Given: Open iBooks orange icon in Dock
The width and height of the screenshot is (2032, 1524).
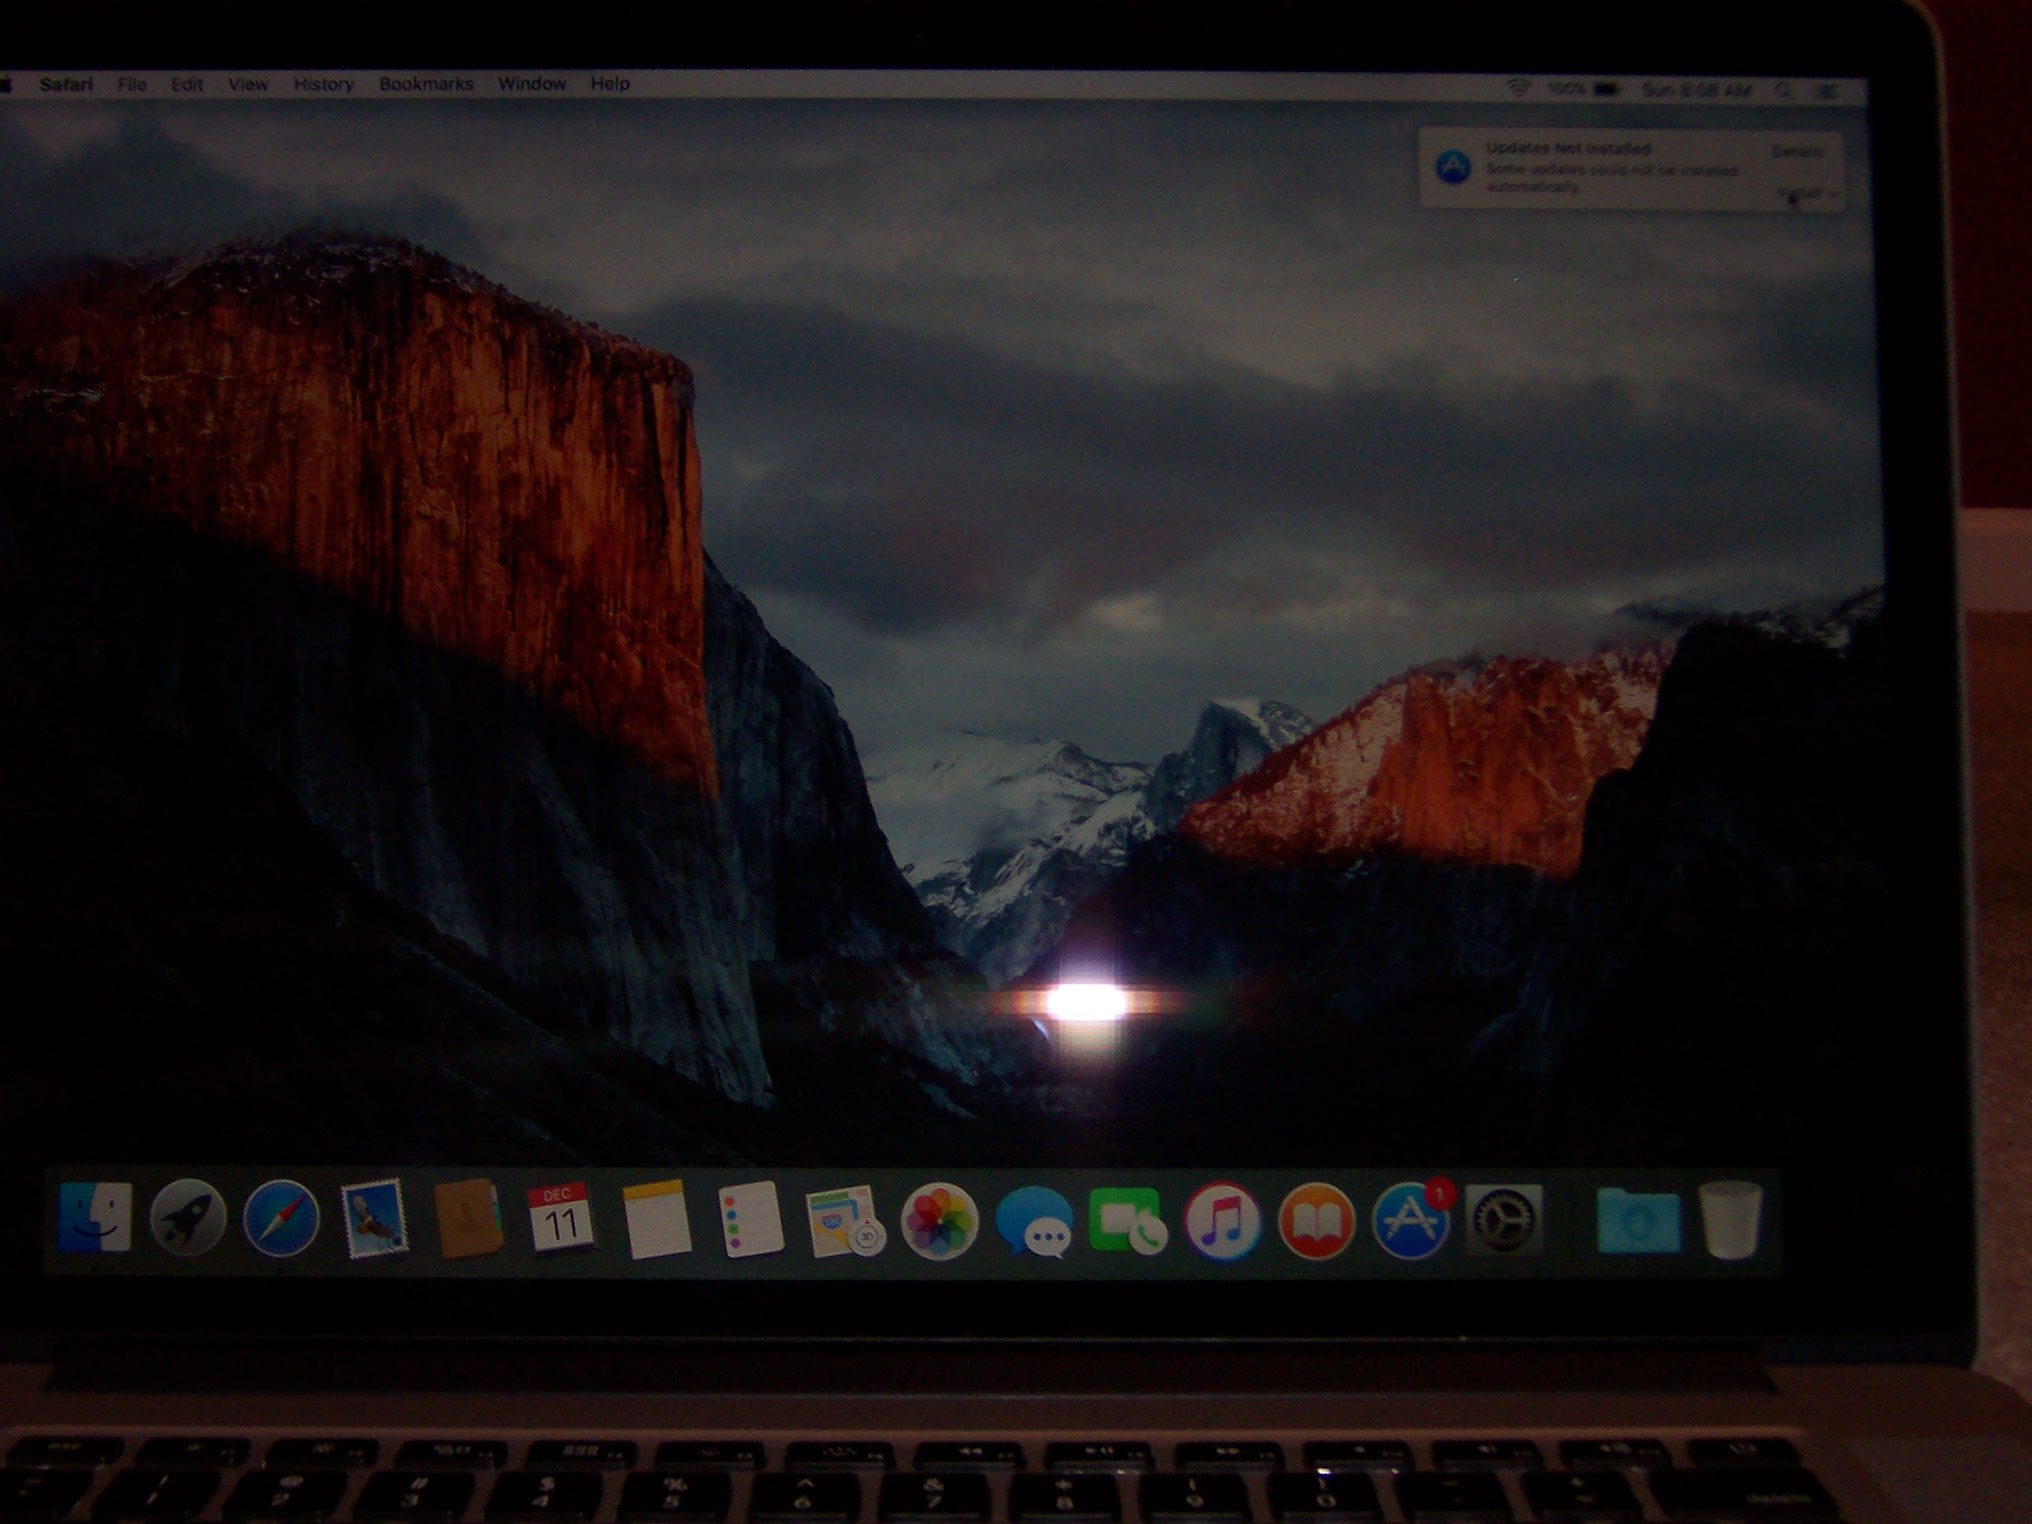Looking at the screenshot, I should click(1316, 1220).
